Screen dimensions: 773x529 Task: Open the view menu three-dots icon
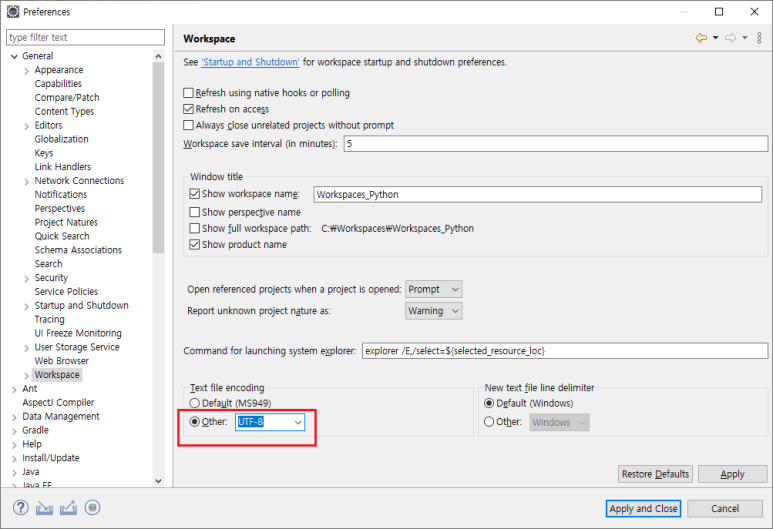pos(759,37)
